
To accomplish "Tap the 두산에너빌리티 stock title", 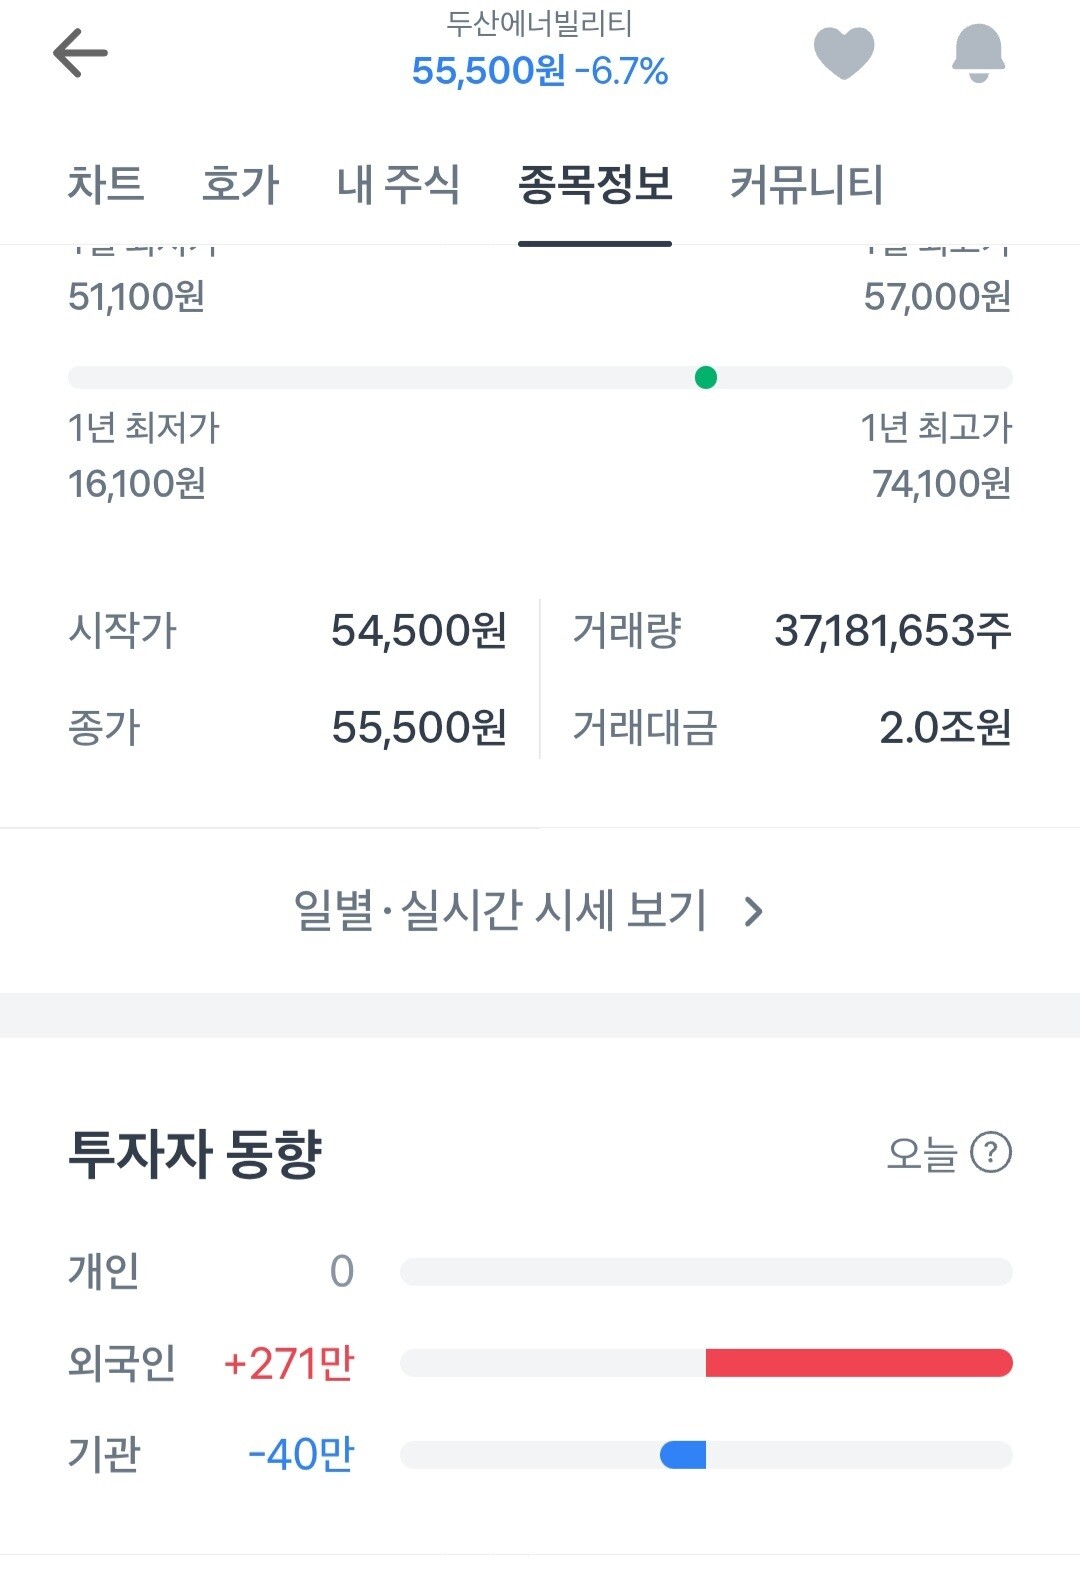I will coord(539,24).
